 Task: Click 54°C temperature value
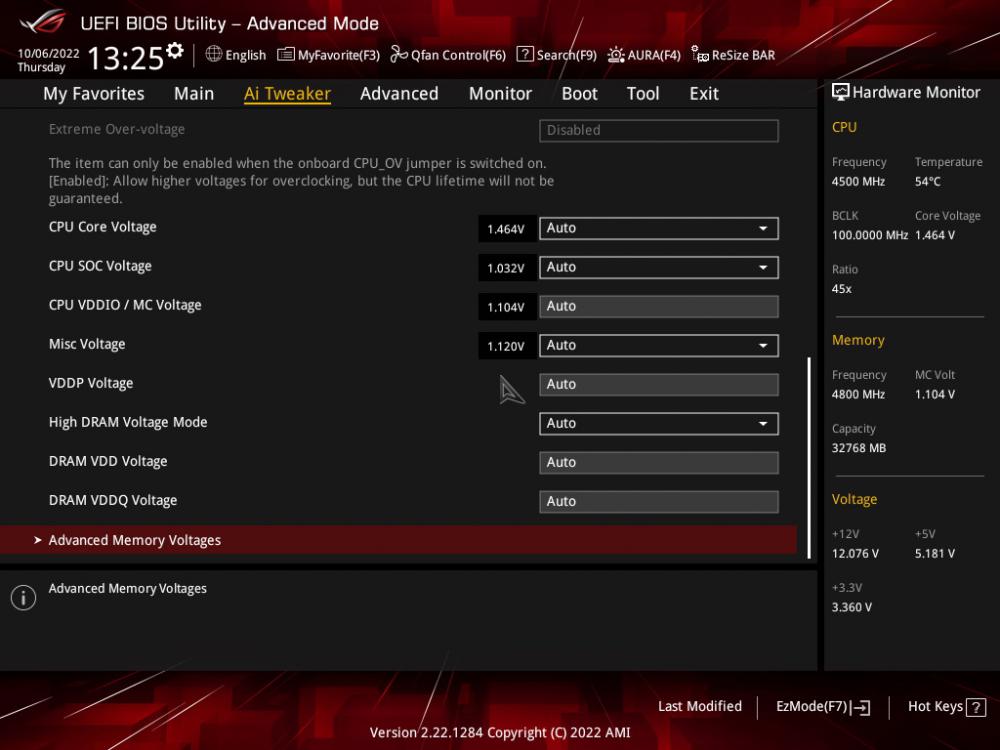point(927,182)
